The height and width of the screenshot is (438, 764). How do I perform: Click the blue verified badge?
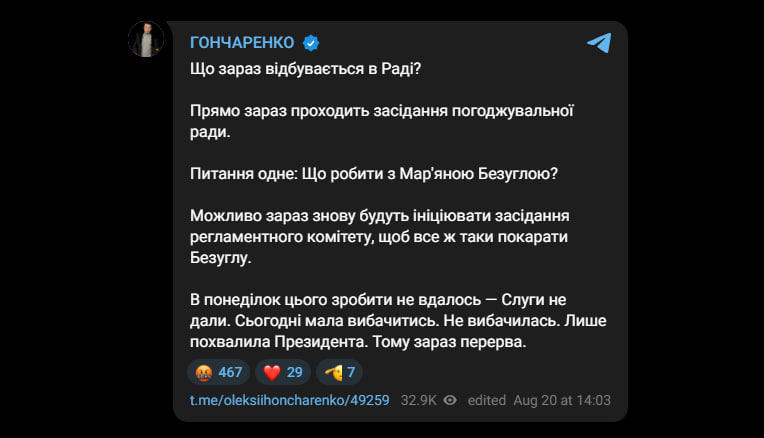tap(311, 42)
